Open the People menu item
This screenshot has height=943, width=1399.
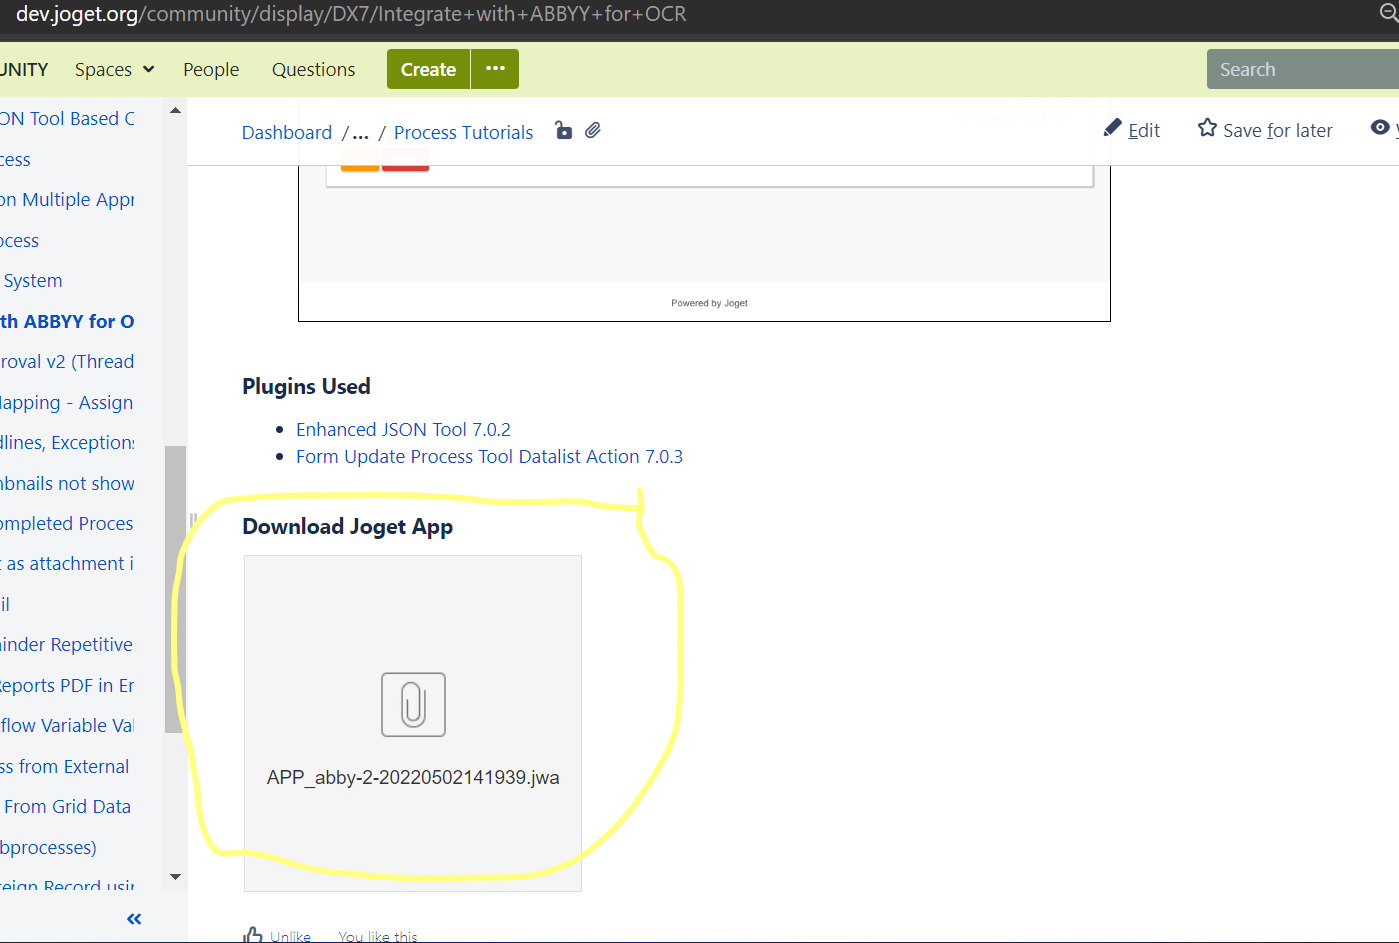pos(211,70)
